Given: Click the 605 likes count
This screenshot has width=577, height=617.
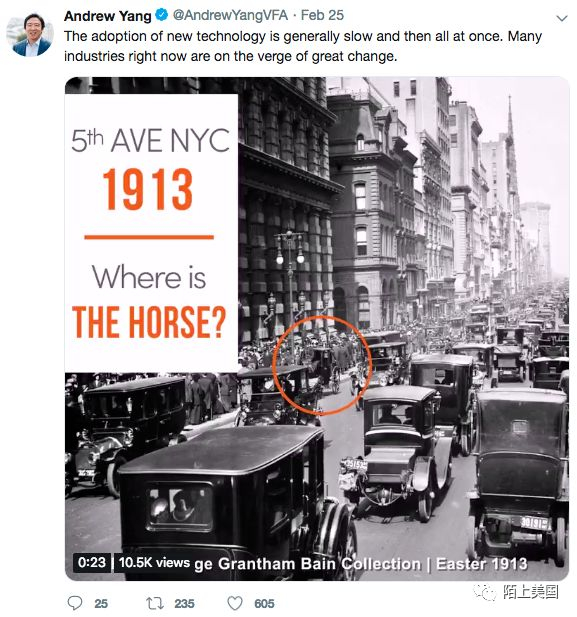Looking at the screenshot, I should pyautogui.click(x=264, y=604).
